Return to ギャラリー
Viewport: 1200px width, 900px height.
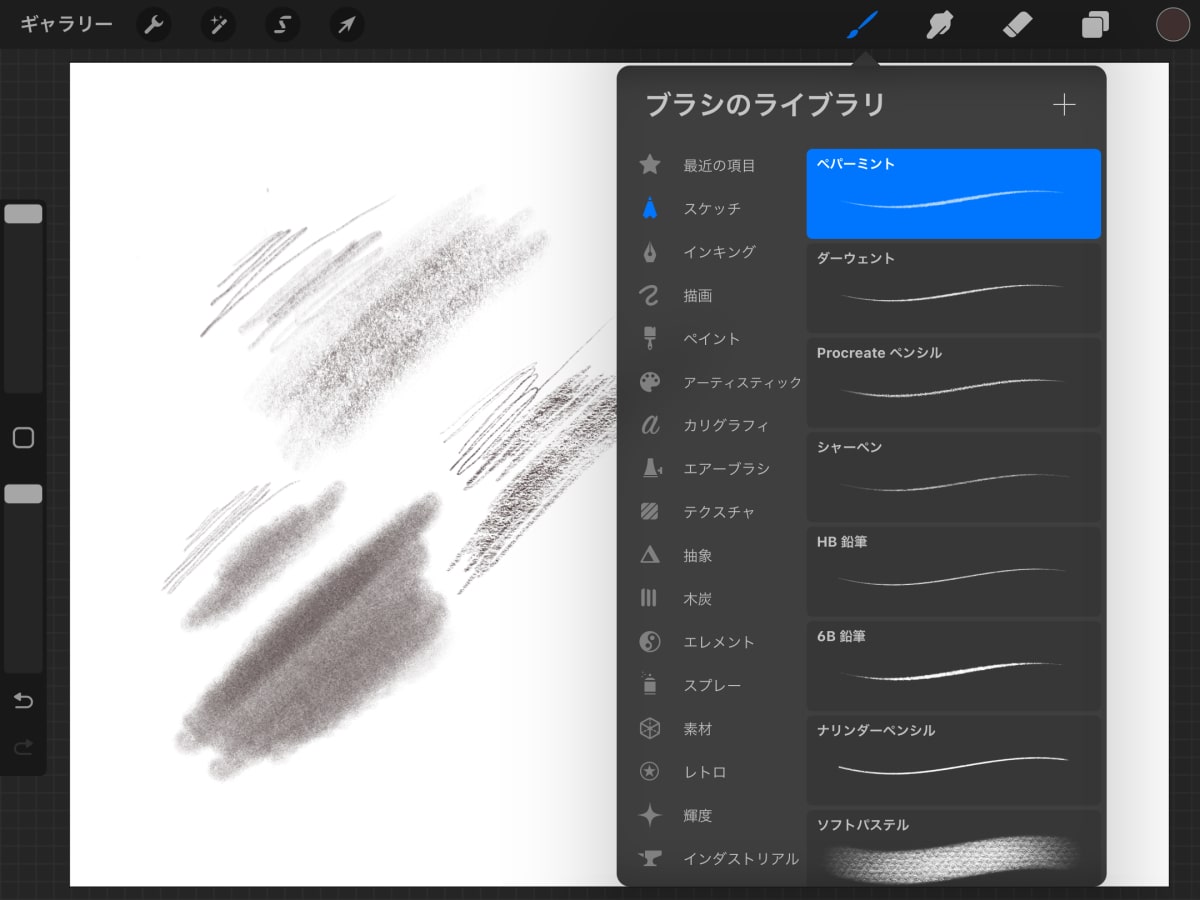(x=66, y=25)
